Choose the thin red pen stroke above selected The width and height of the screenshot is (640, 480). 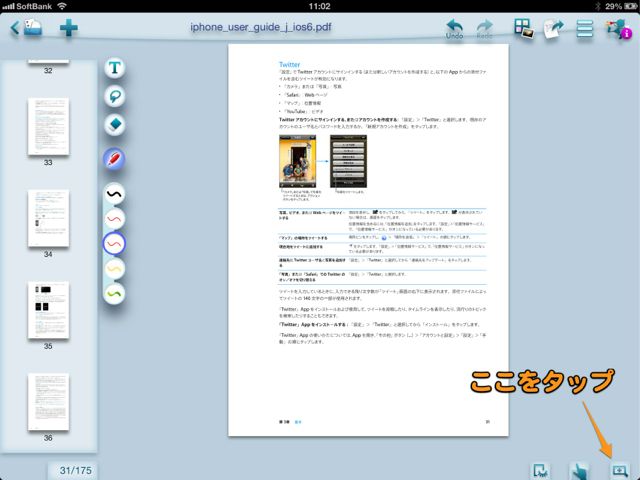(x=114, y=219)
